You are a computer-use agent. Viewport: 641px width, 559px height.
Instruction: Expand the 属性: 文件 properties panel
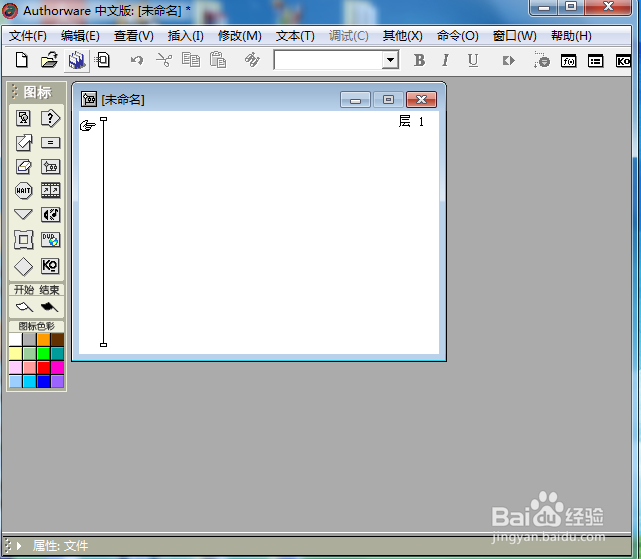[x=19, y=546]
